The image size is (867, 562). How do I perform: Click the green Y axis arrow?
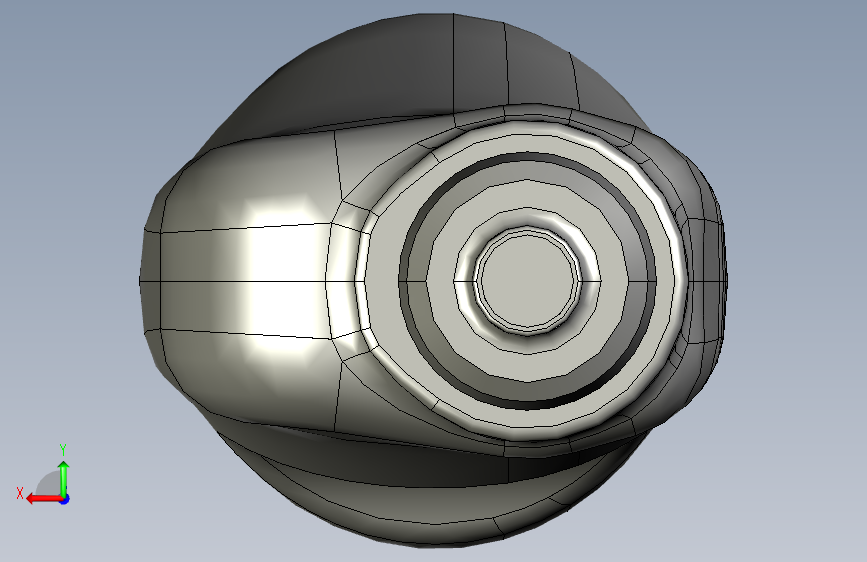64,478
